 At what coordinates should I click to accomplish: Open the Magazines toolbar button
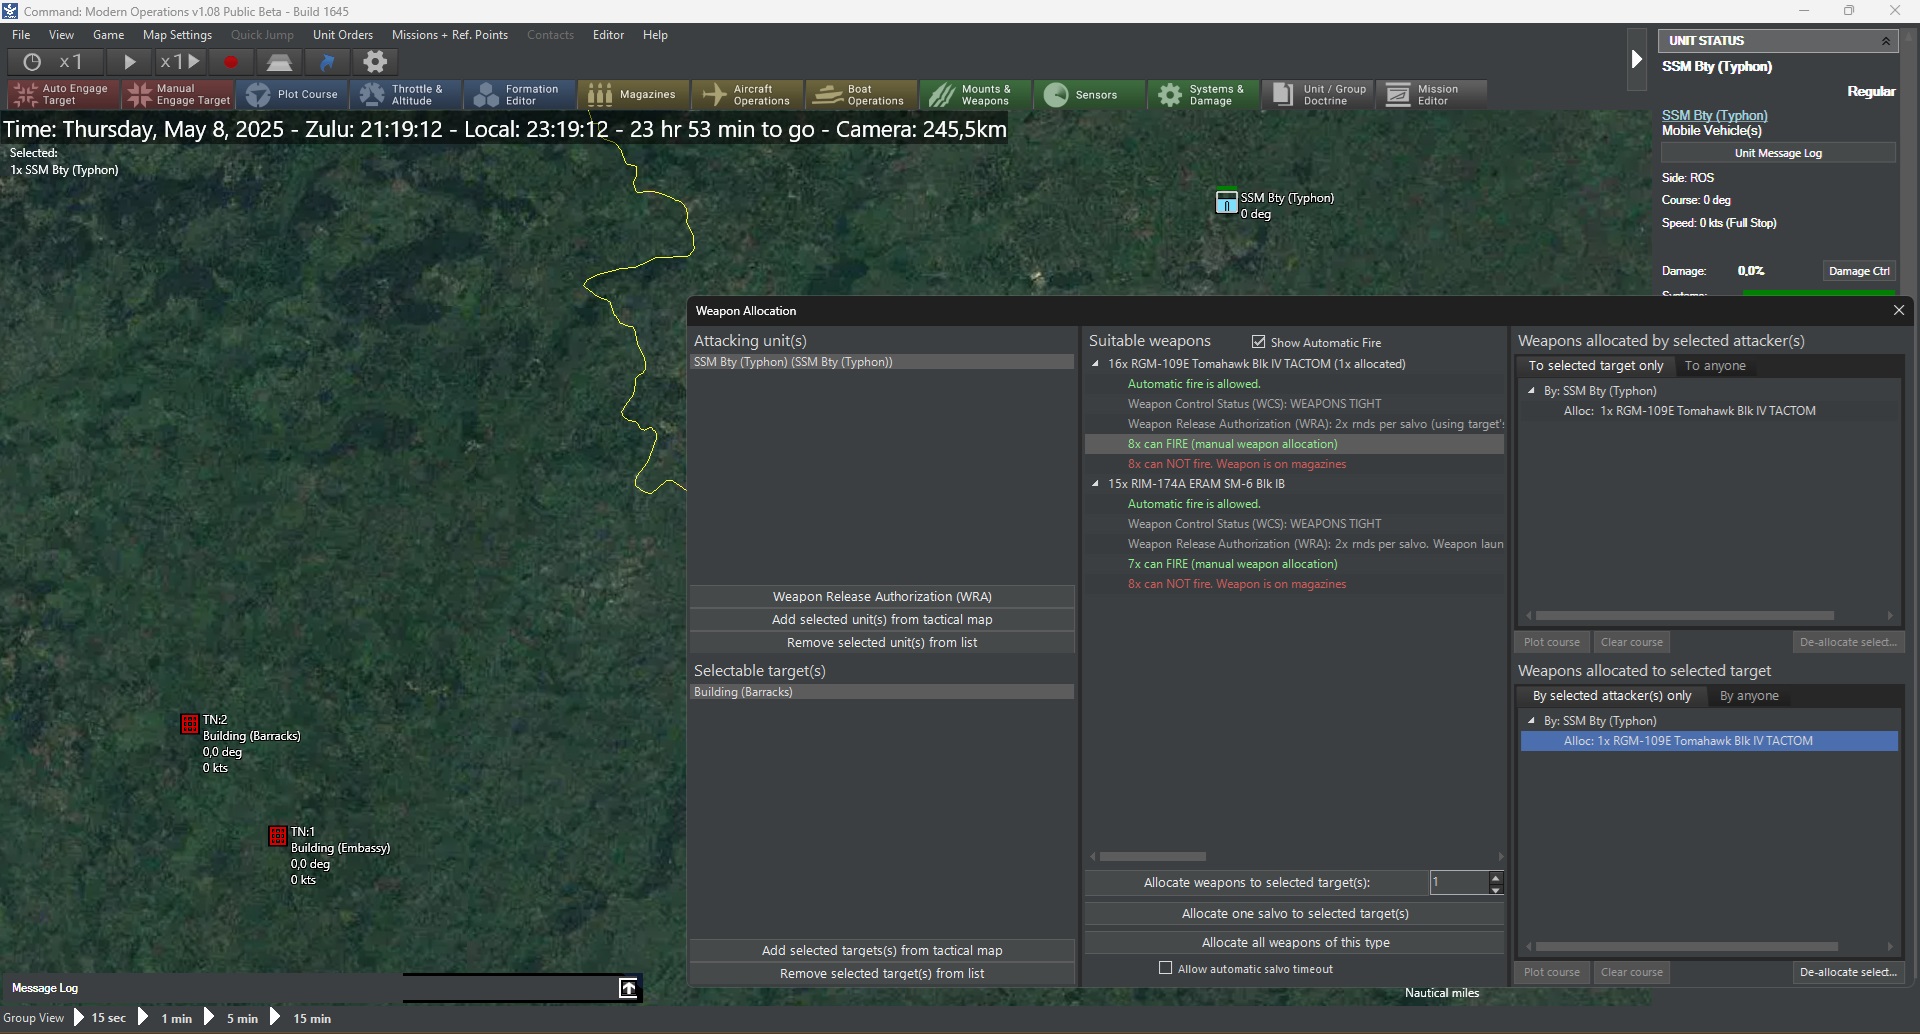click(632, 95)
